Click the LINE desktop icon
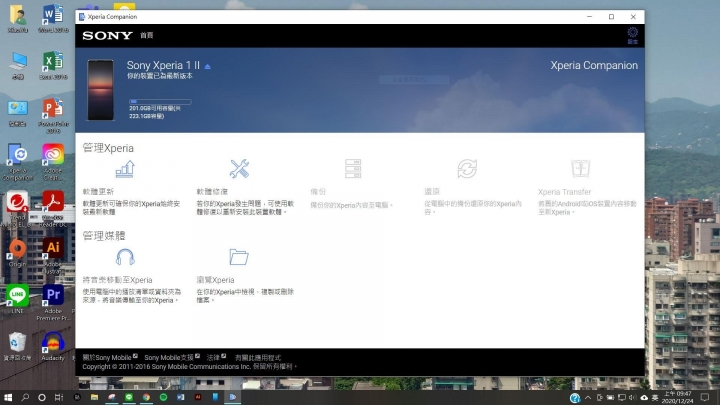This screenshot has height=405, width=720. tap(17, 299)
